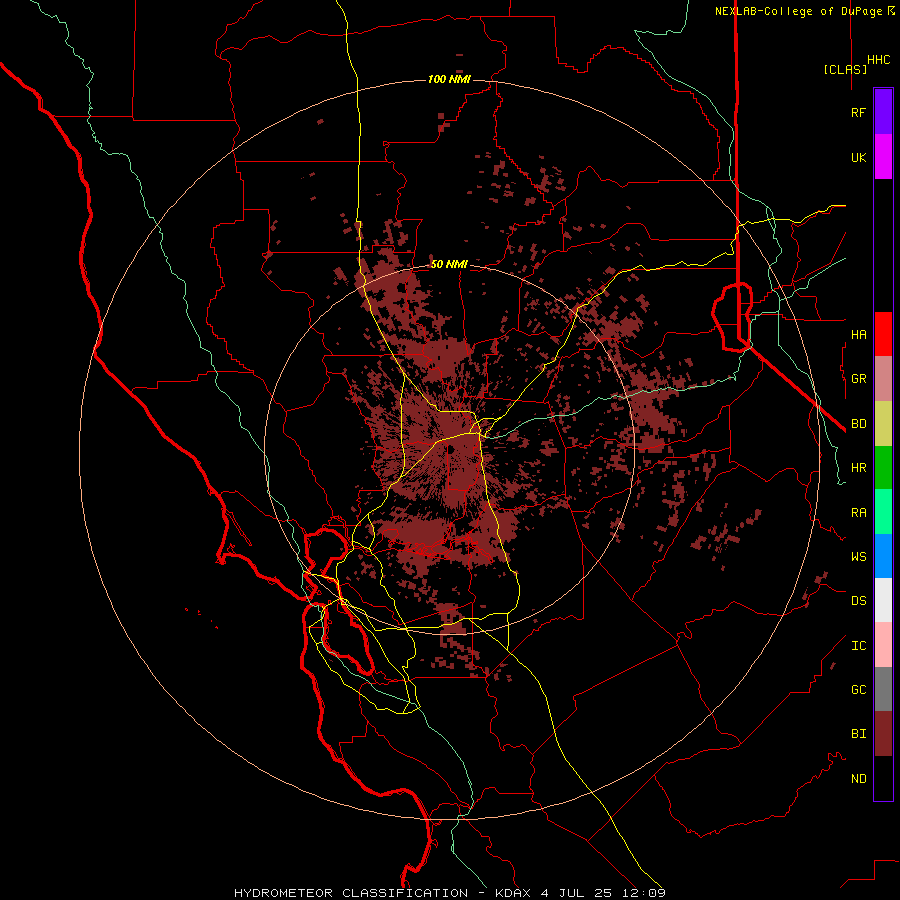Click the RF purple legend swatch
Screen dimensions: 900x900
tap(883, 112)
